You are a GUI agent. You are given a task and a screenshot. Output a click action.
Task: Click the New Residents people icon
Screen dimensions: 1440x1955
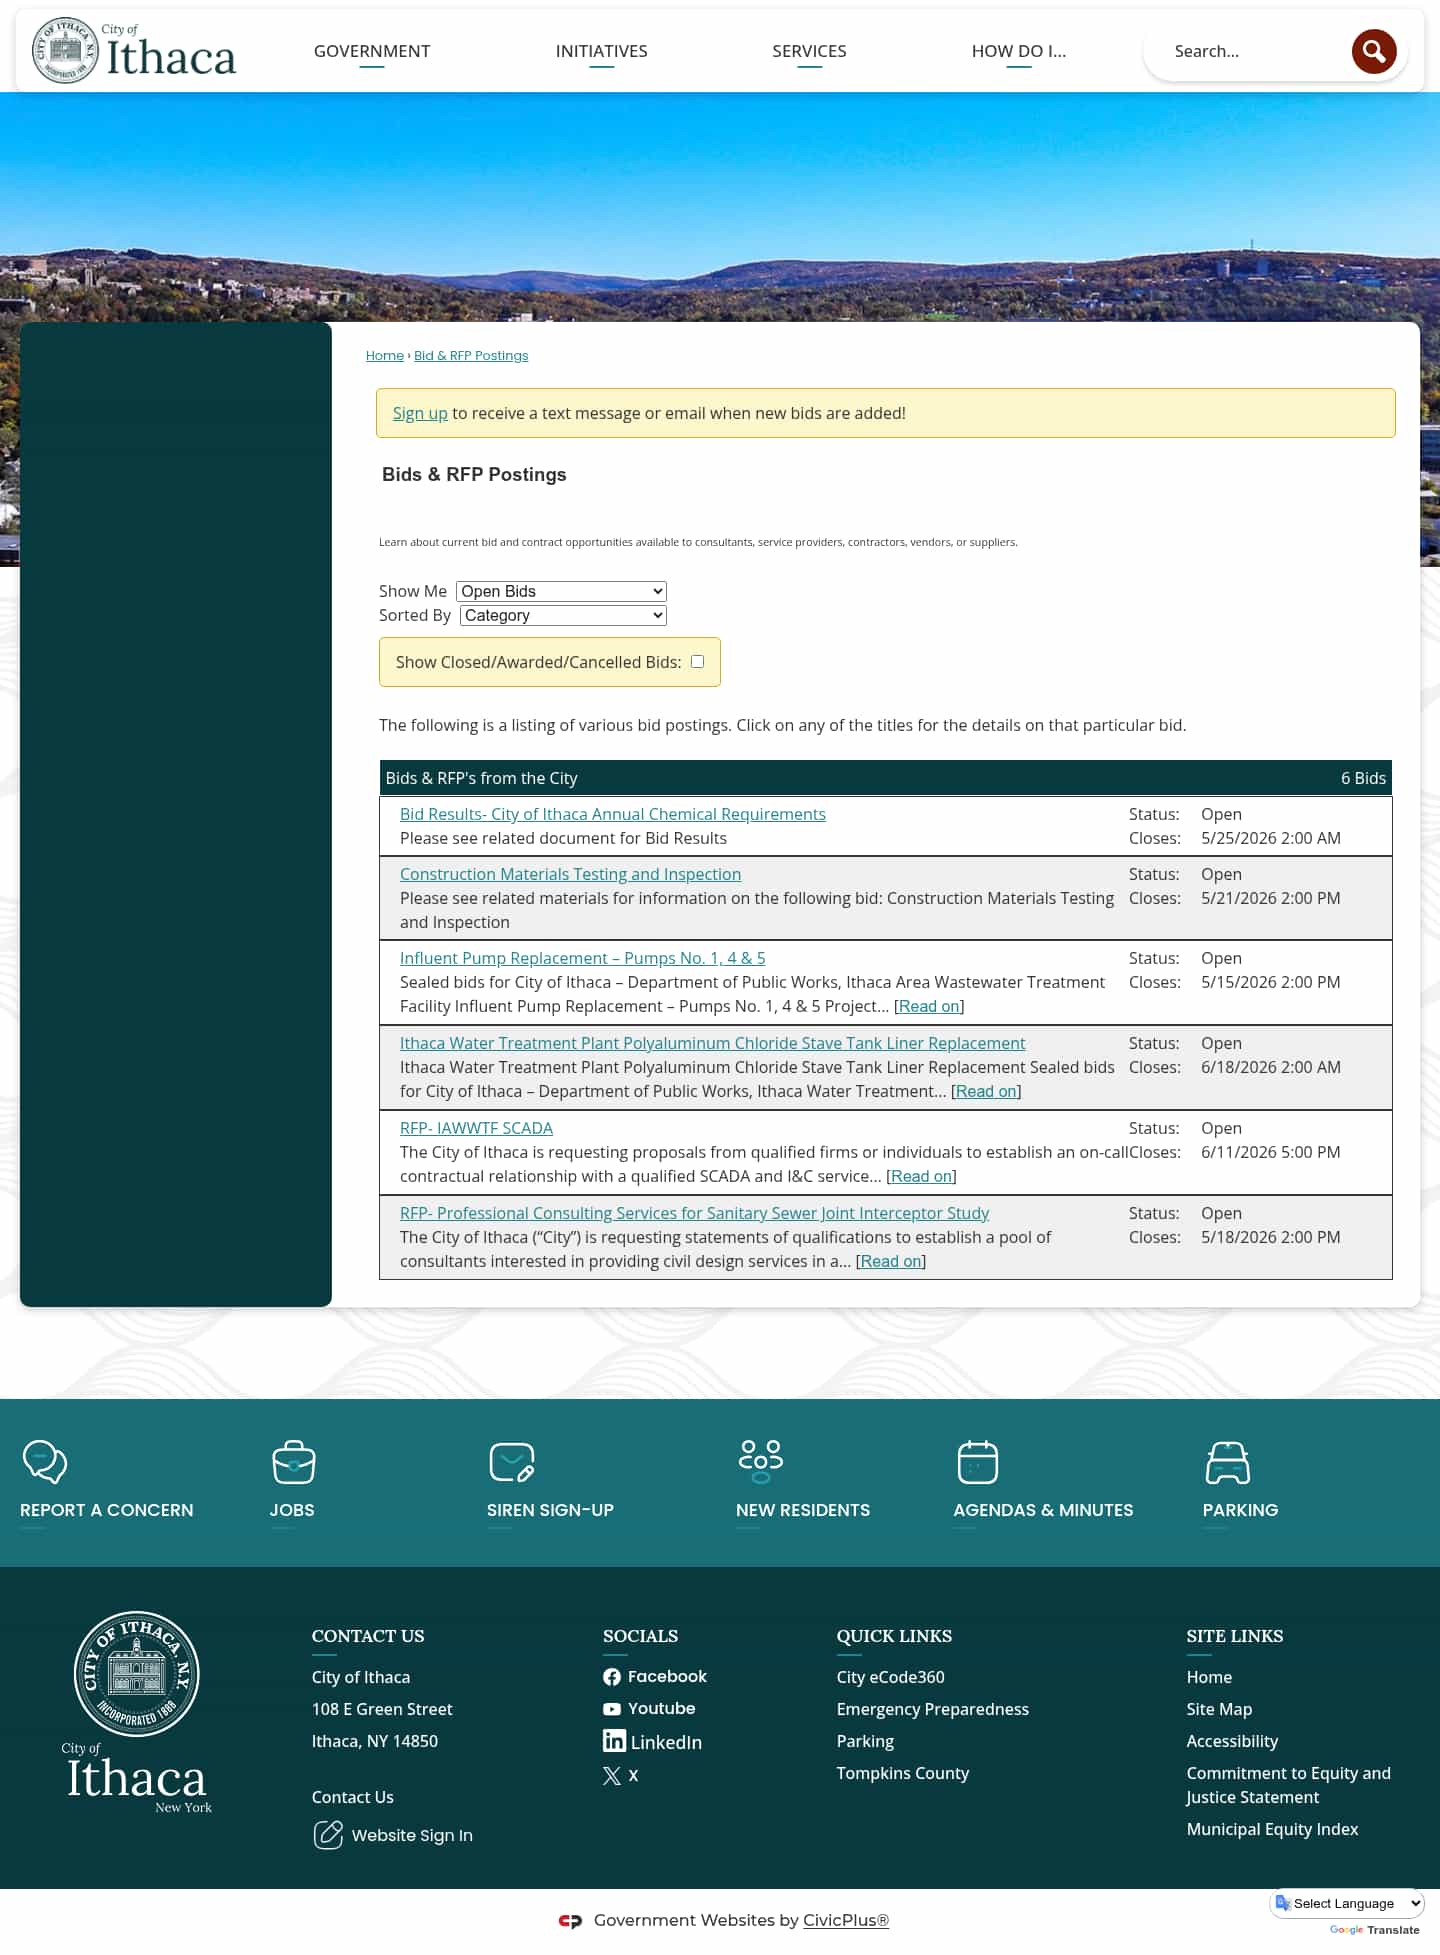761,1462
